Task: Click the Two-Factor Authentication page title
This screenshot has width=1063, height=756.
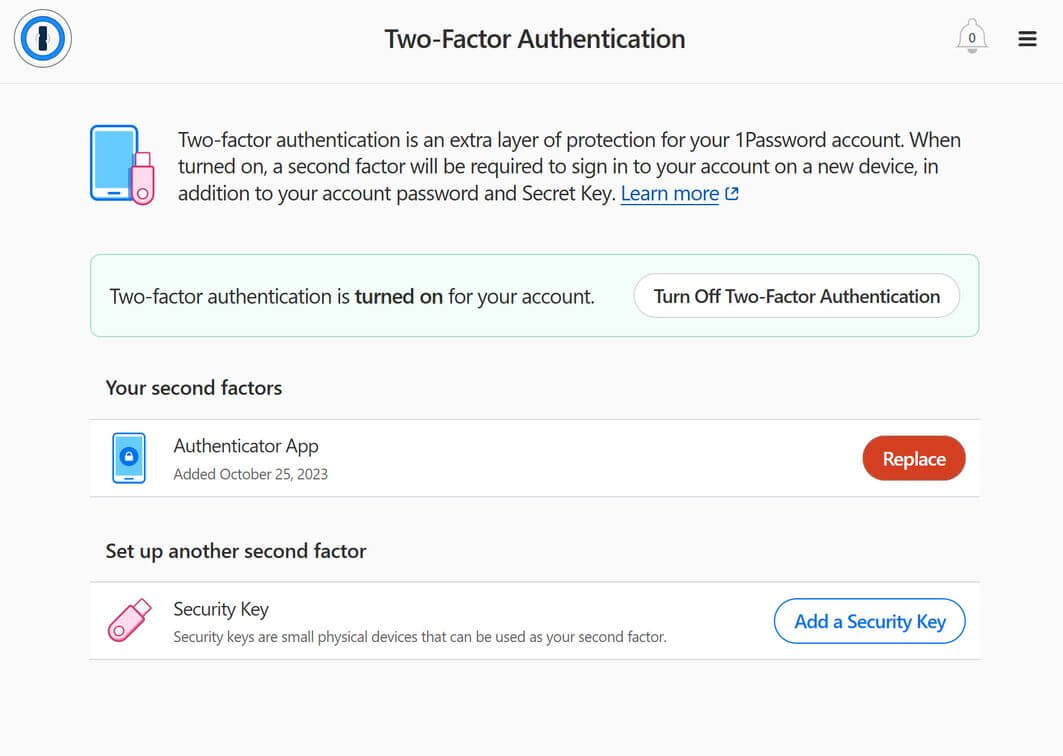Action: 535,39
